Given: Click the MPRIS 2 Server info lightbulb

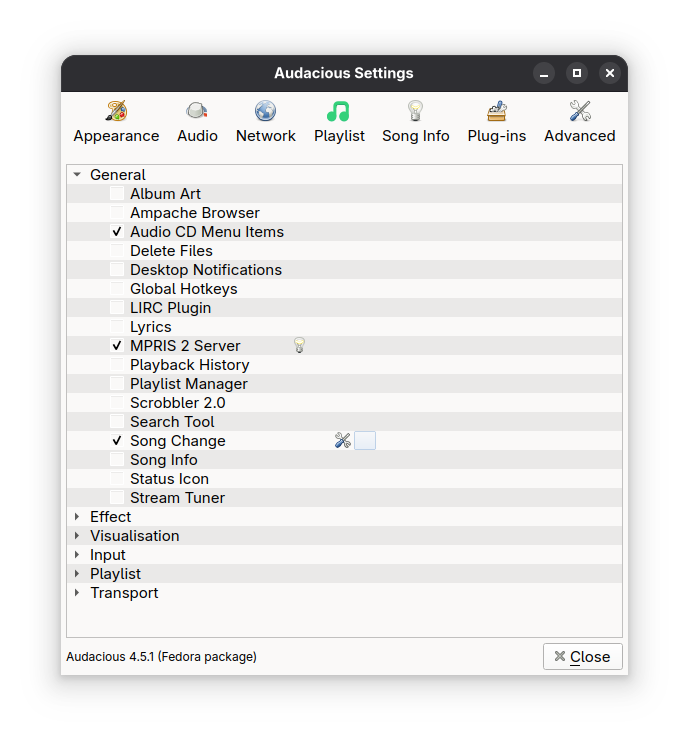Looking at the screenshot, I should [x=298, y=345].
